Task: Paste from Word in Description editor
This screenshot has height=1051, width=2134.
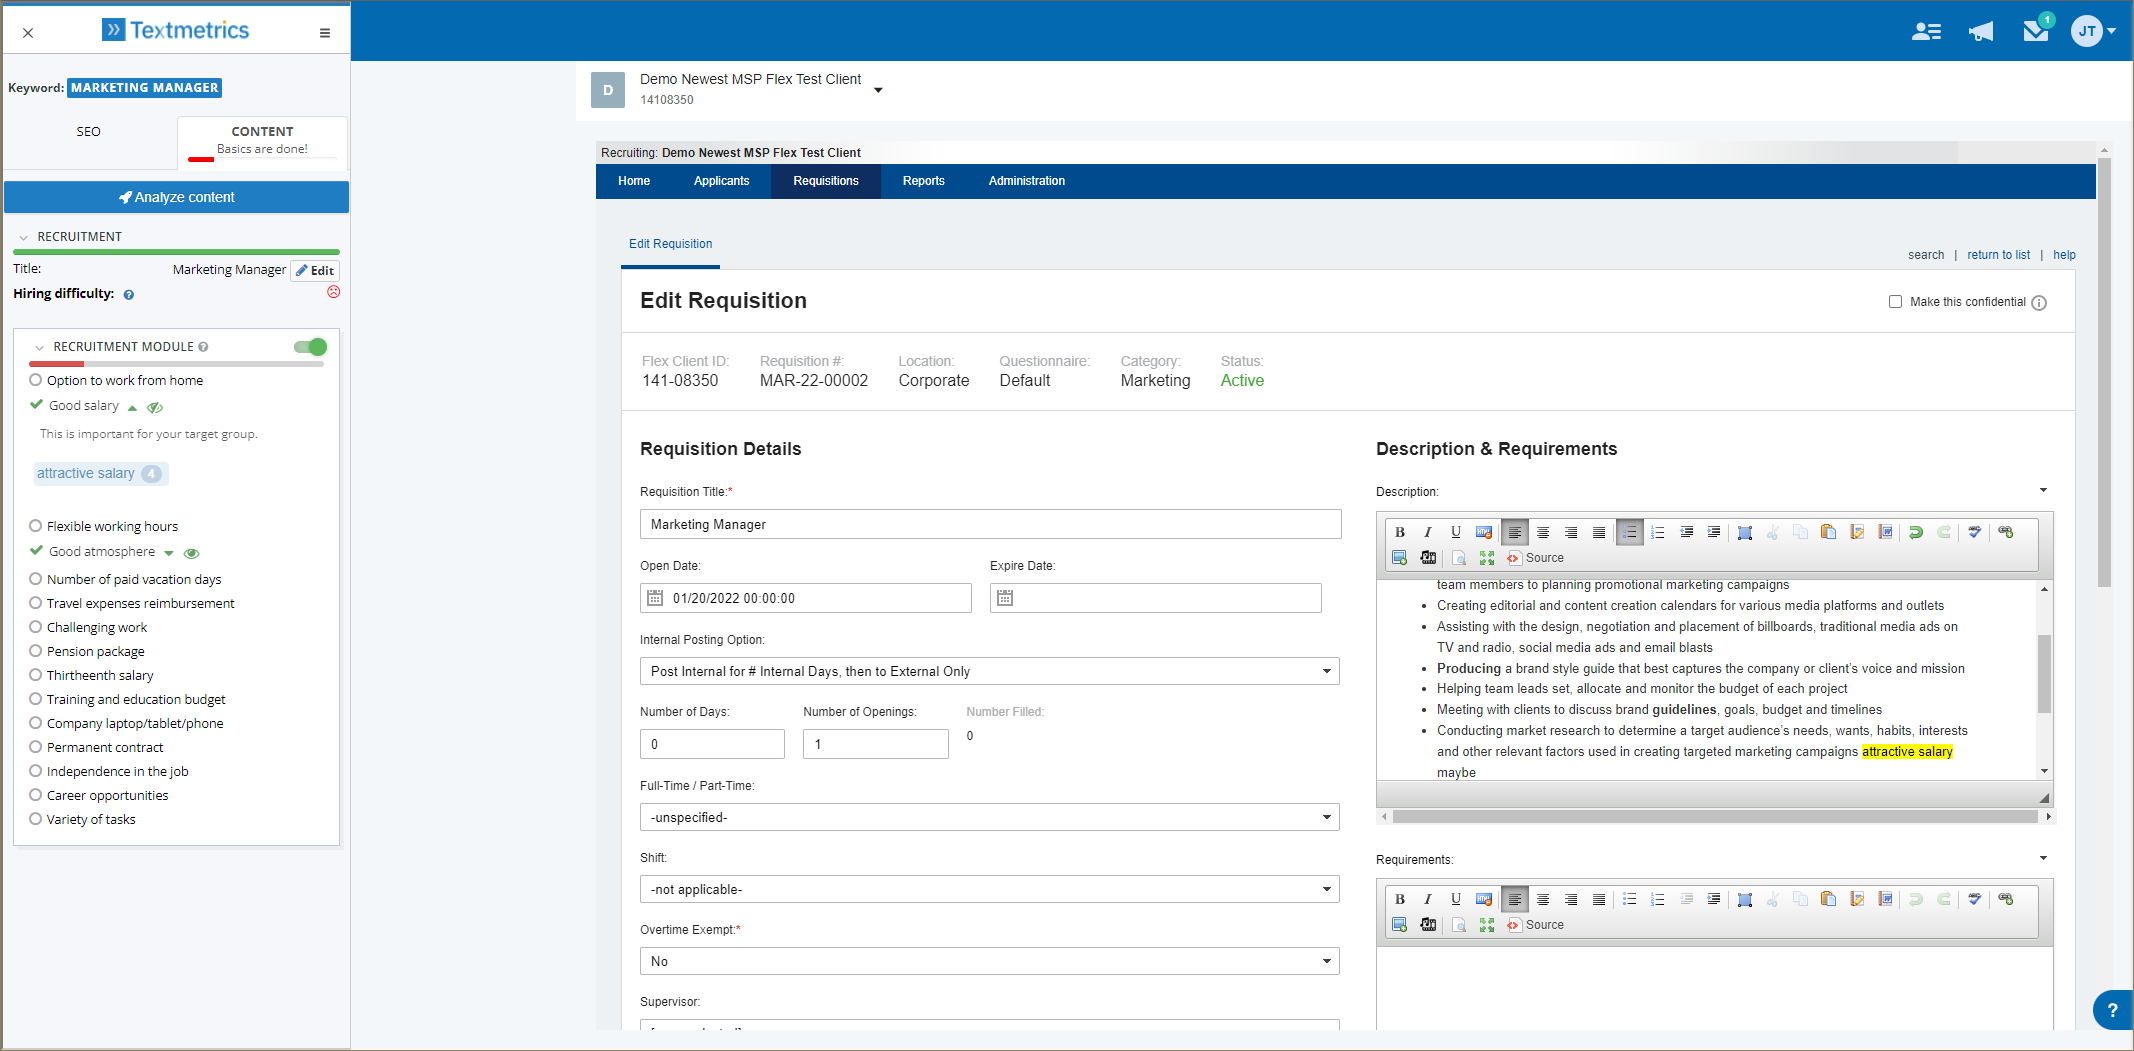Action: 1885,532
